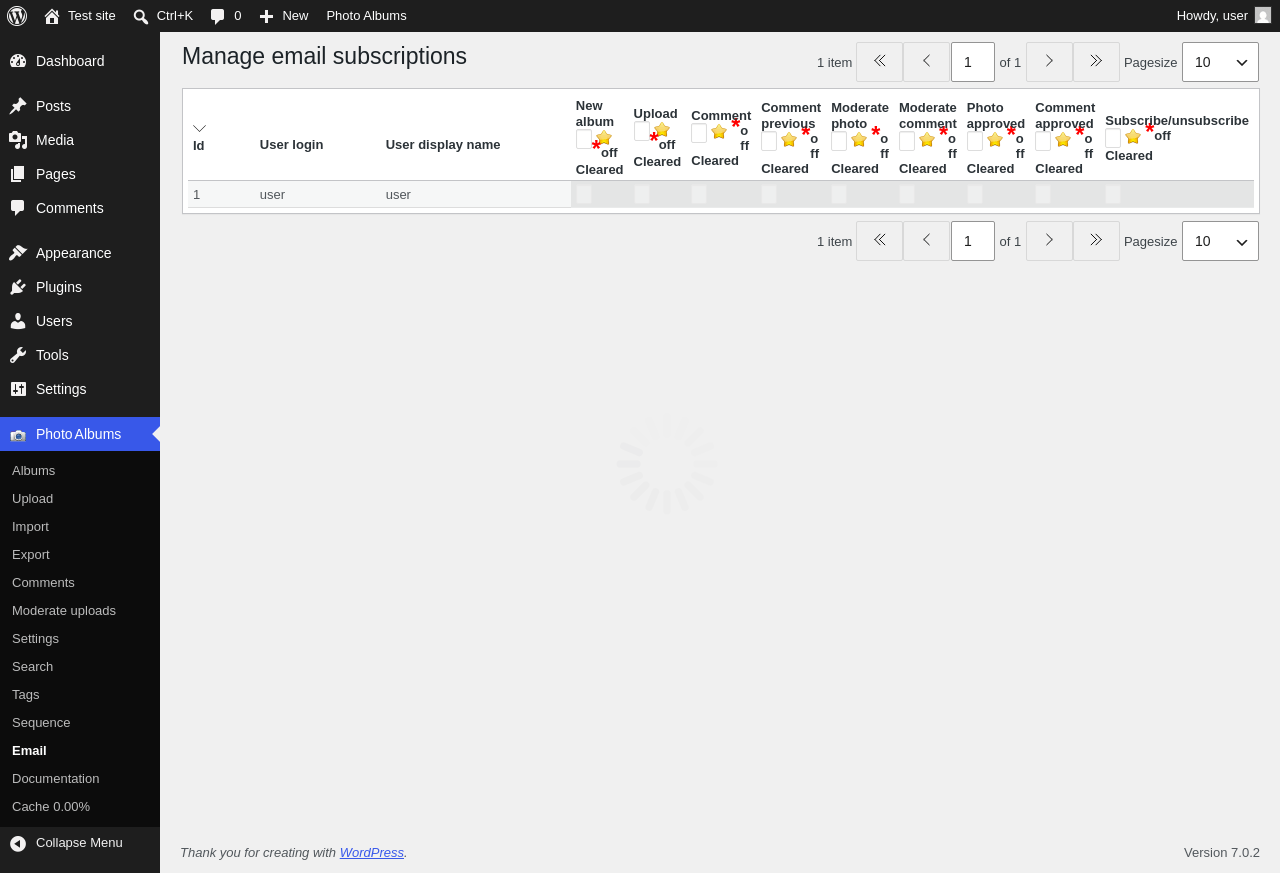Open Moderate uploads in Photo Albums submenu

pos(64,610)
